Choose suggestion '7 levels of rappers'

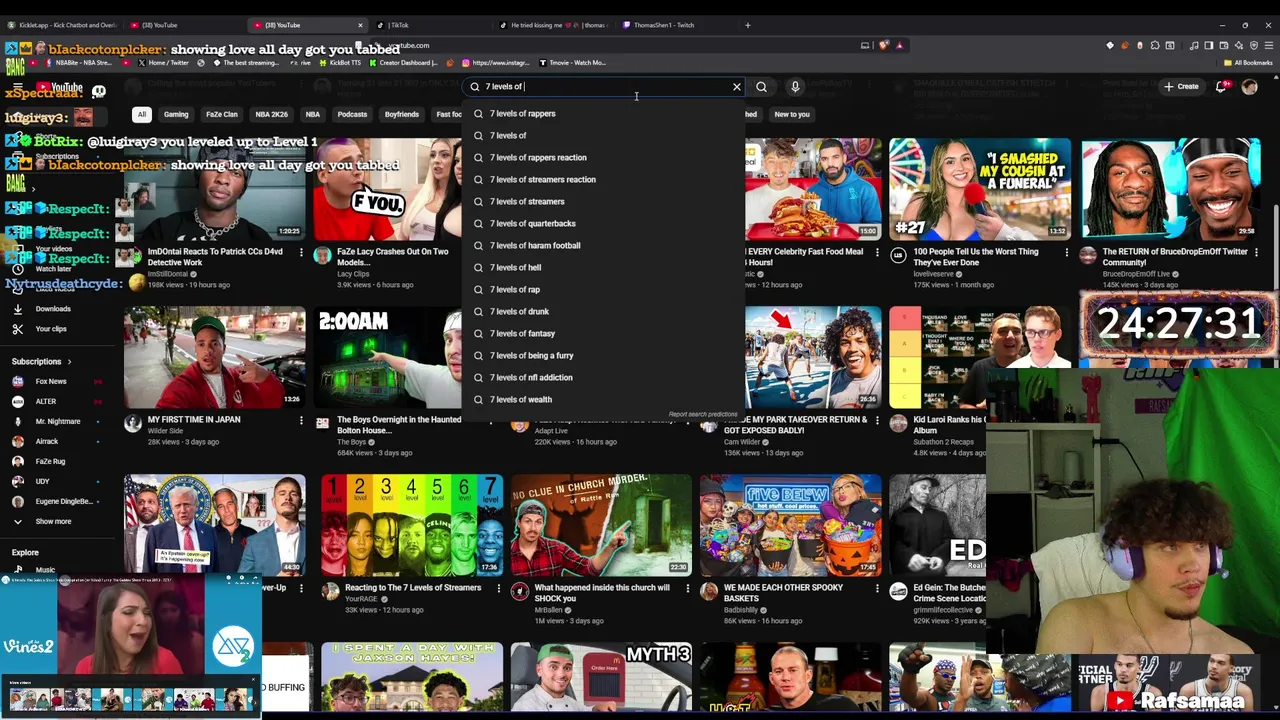[604, 114]
